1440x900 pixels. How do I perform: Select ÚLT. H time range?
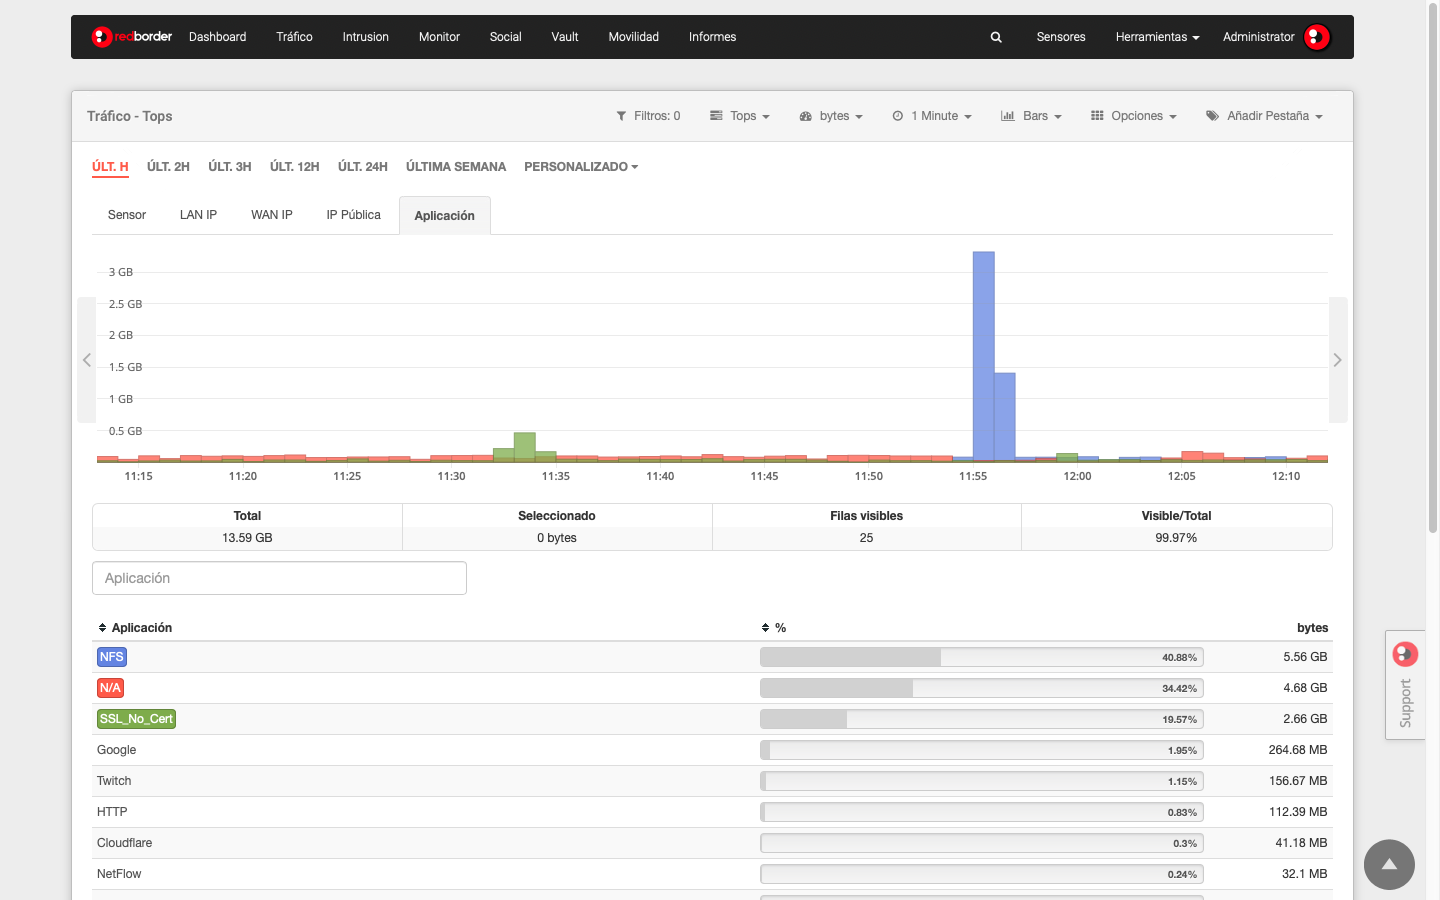(110, 167)
